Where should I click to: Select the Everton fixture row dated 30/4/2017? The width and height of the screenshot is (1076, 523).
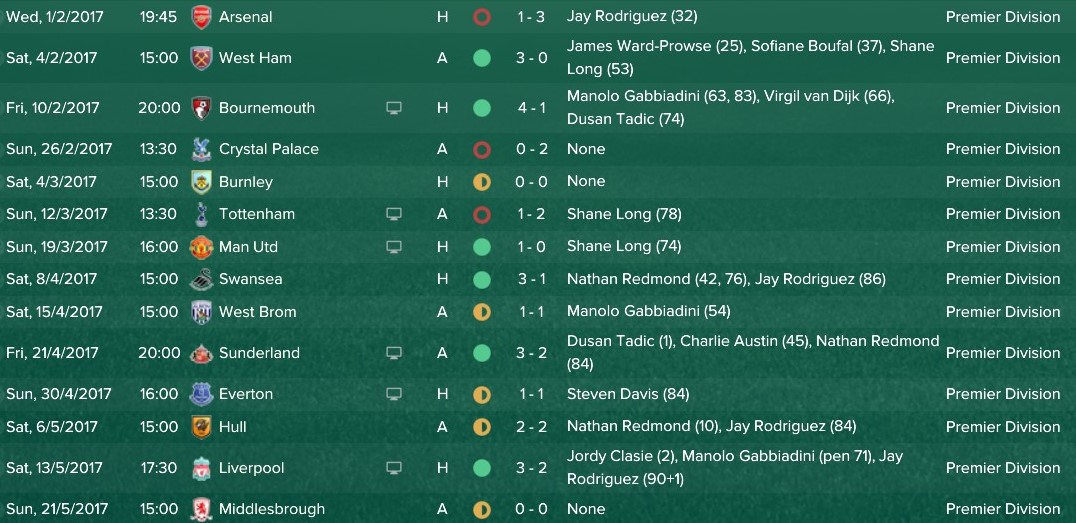click(538, 394)
